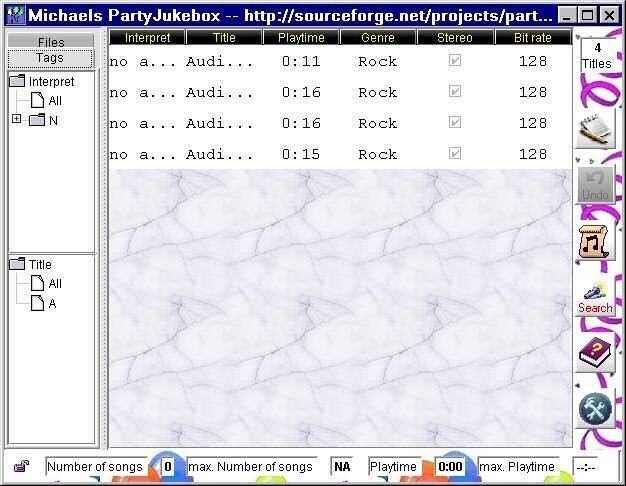Click the Playtime 0:00 value field
The width and height of the screenshot is (626, 486).
(x=450, y=466)
